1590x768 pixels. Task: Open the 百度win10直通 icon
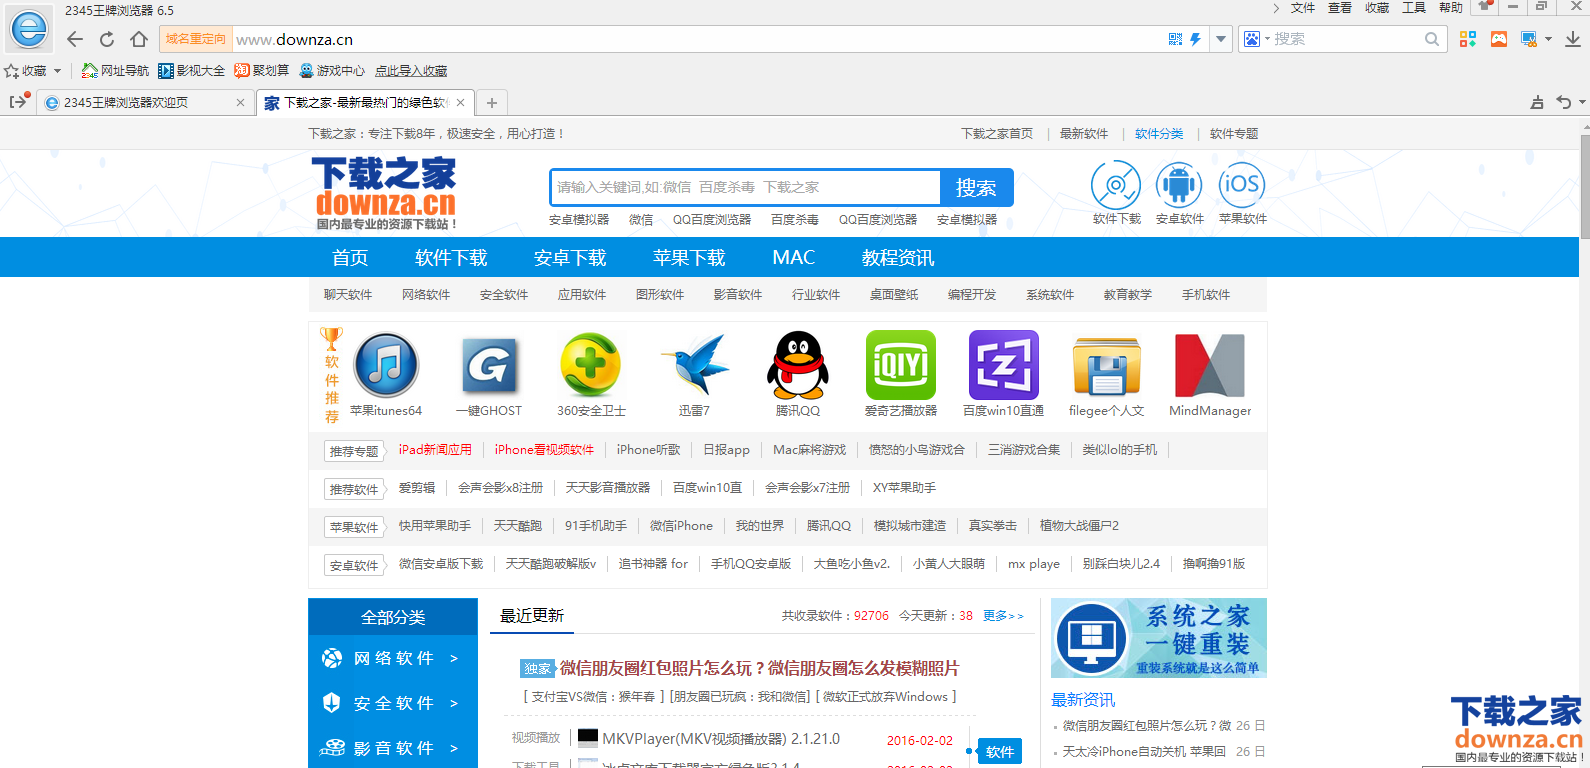click(x=1004, y=365)
